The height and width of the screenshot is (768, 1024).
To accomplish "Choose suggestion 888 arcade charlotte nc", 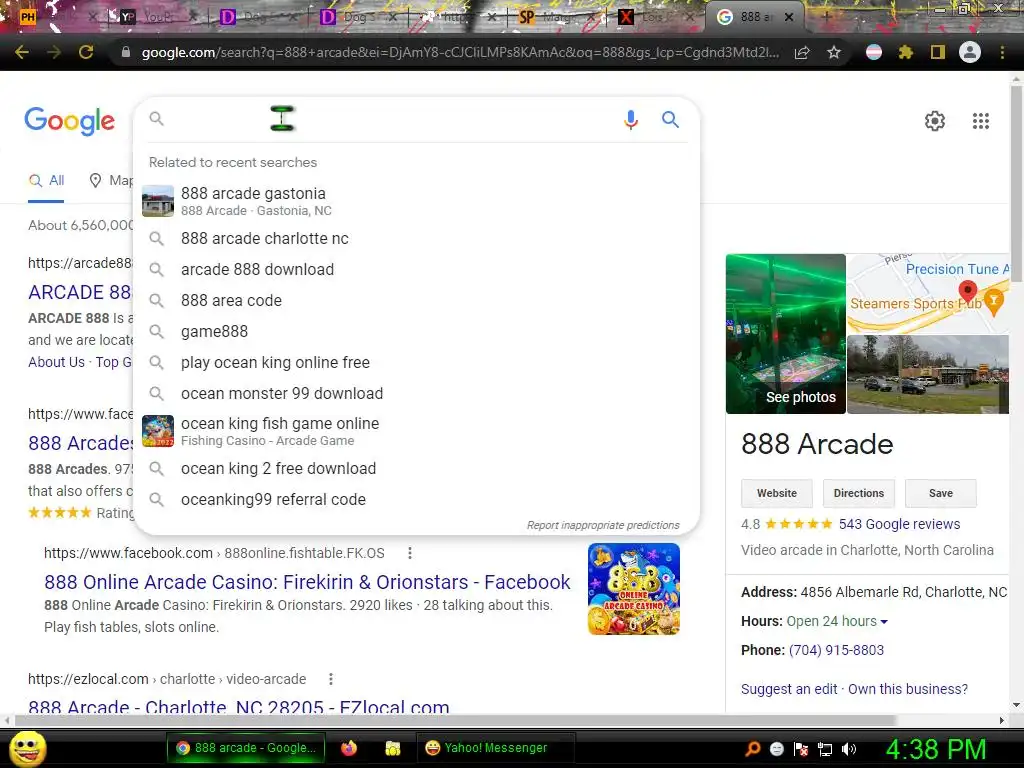I will (x=416, y=238).
